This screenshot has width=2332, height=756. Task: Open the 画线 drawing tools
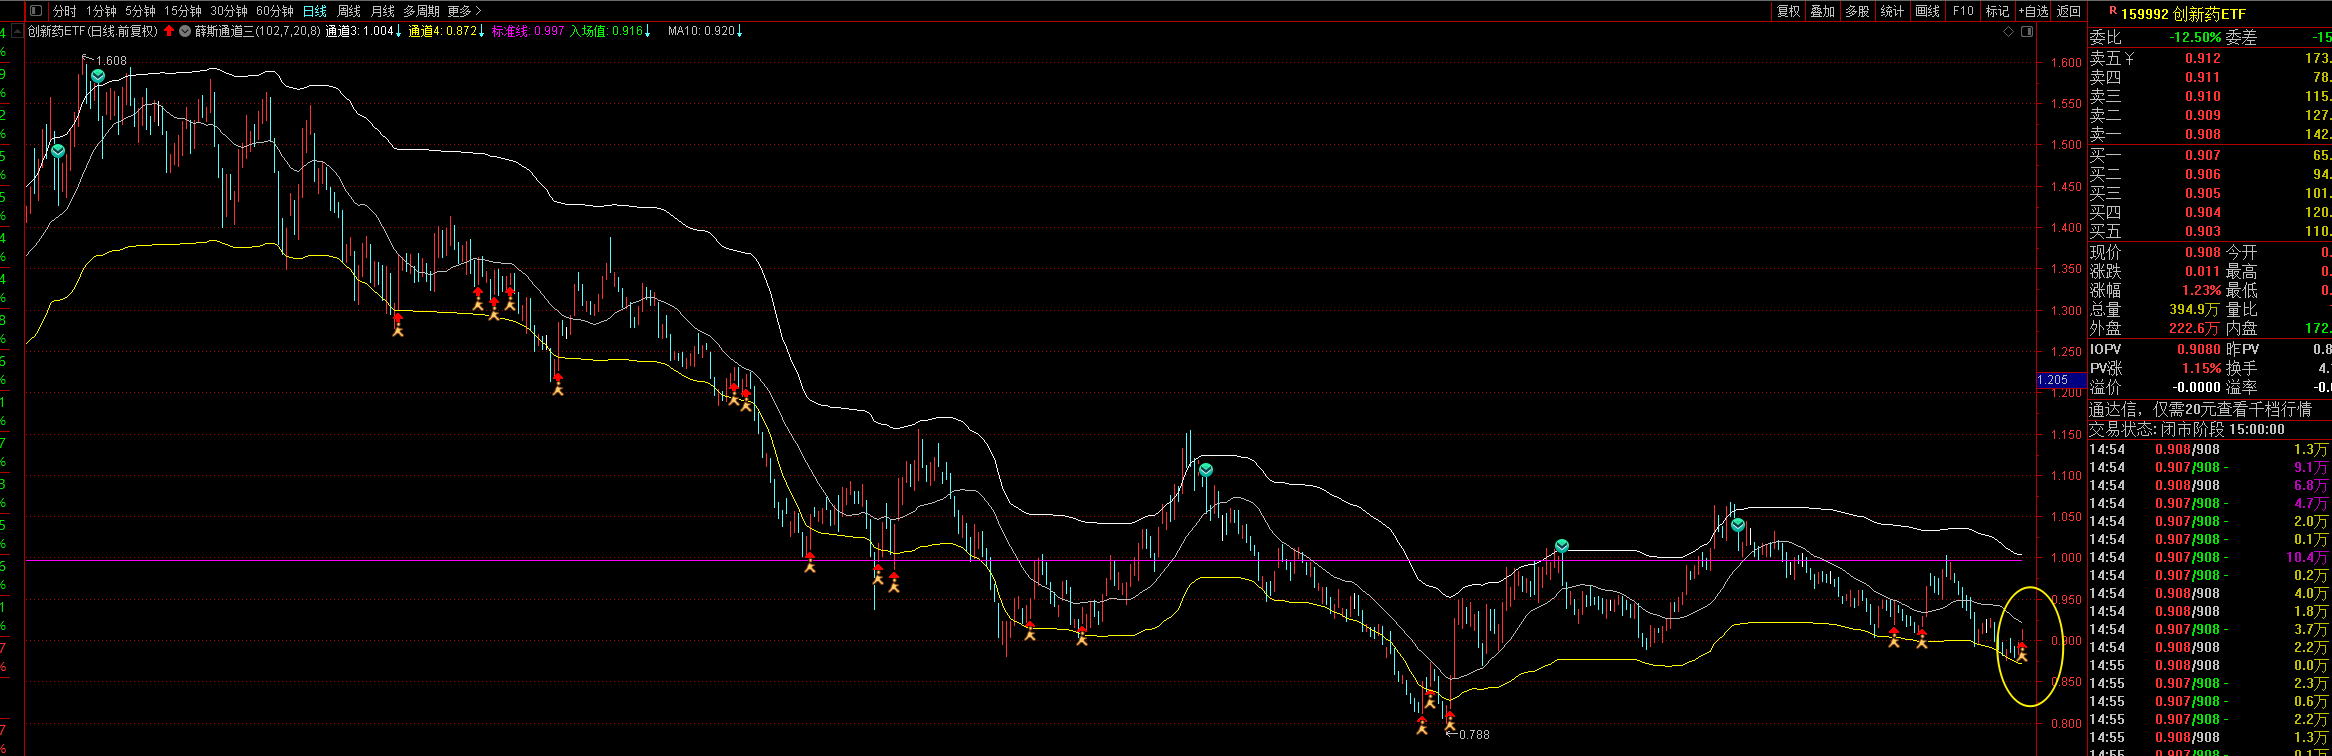pos(1927,11)
